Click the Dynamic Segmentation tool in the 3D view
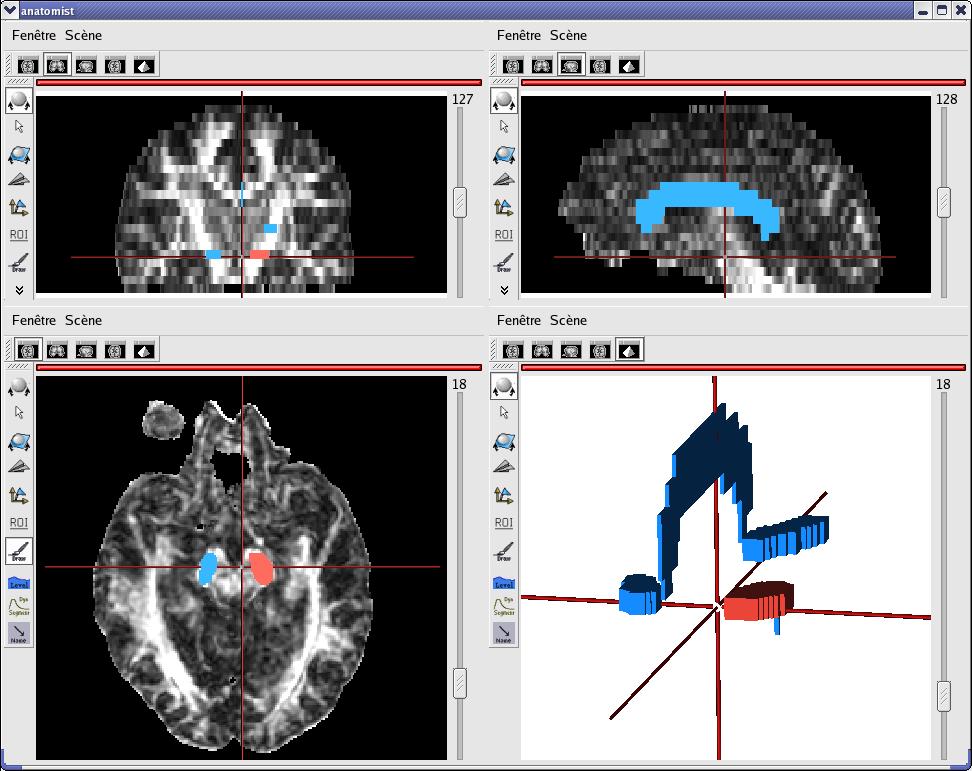The image size is (972, 771). point(504,607)
